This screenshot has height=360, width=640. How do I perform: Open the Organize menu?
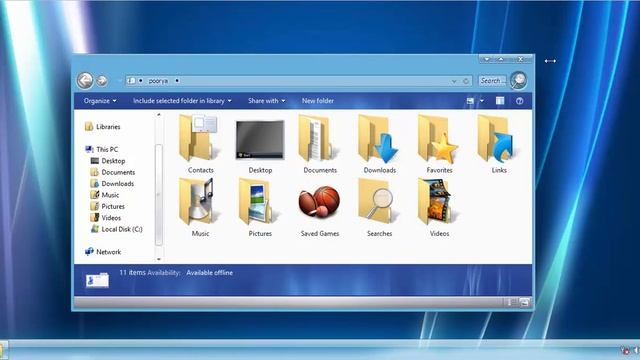[100, 101]
